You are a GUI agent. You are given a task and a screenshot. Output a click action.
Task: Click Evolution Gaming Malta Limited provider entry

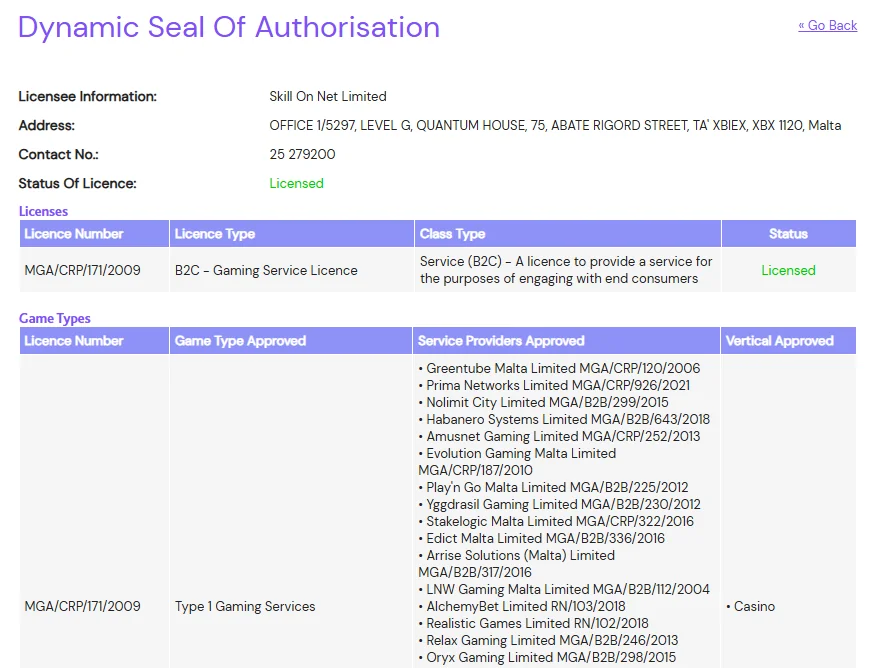click(x=517, y=462)
